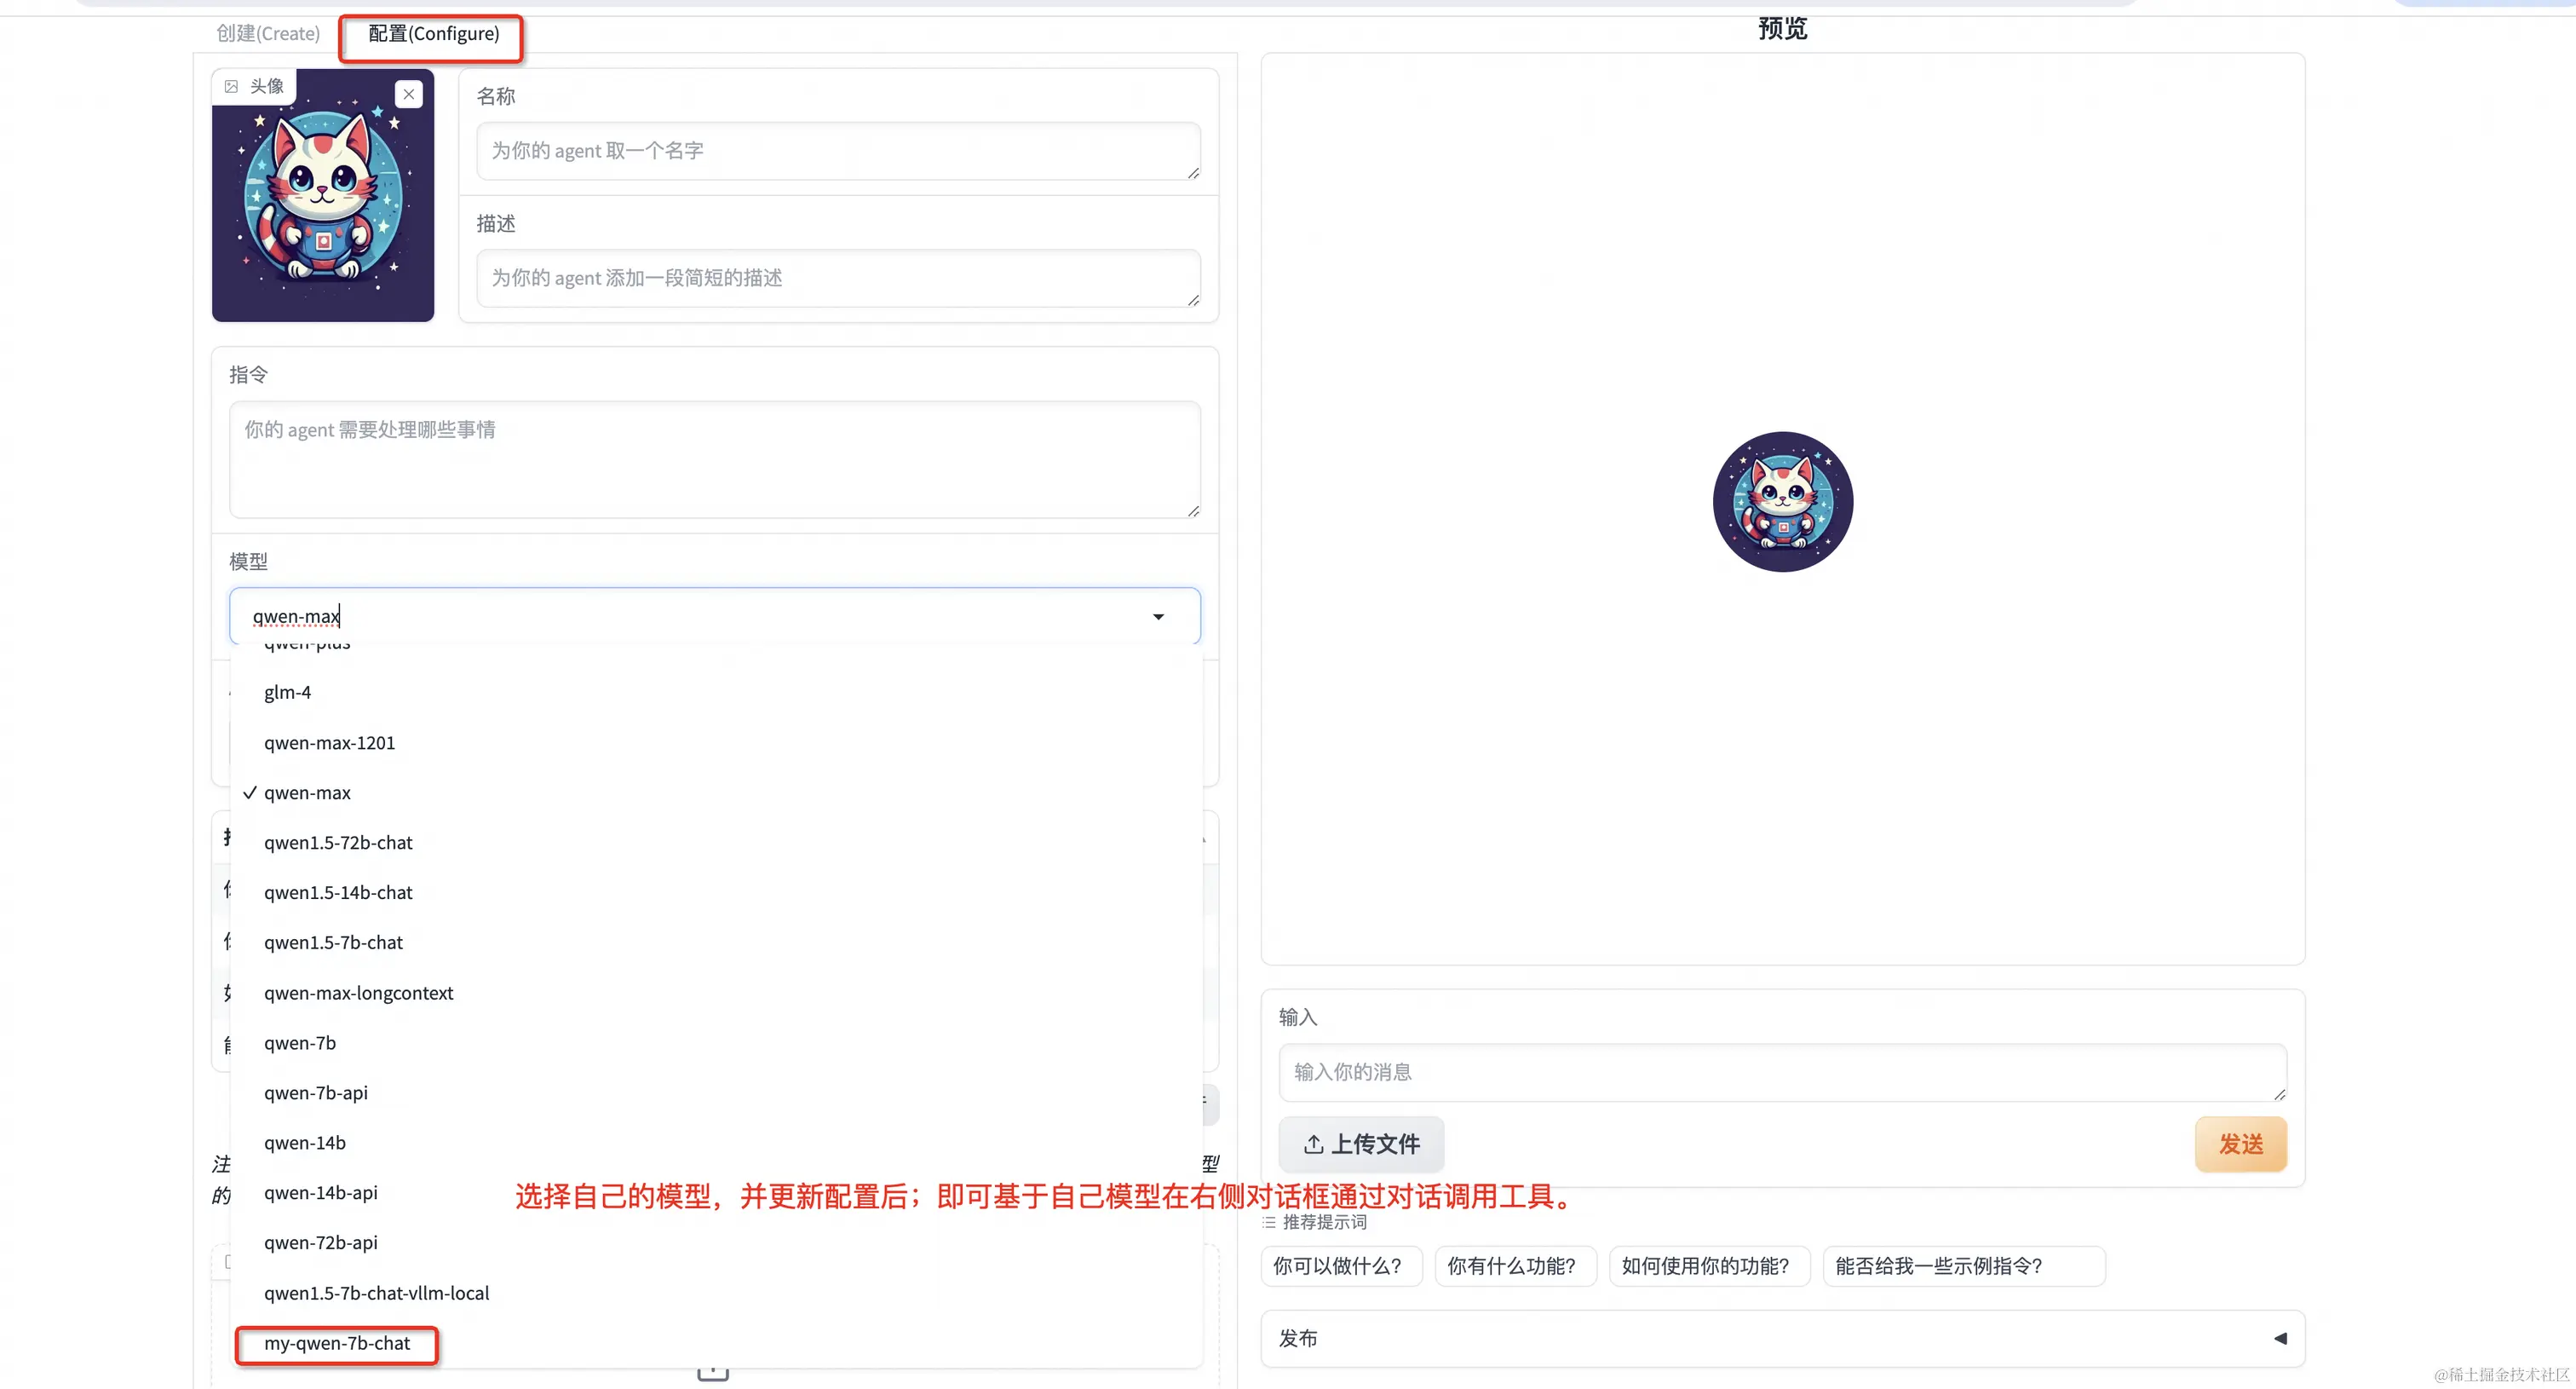This screenshot has width=2576, height=1389.
Task: Open the Configure tab
Action: [433, 34]
